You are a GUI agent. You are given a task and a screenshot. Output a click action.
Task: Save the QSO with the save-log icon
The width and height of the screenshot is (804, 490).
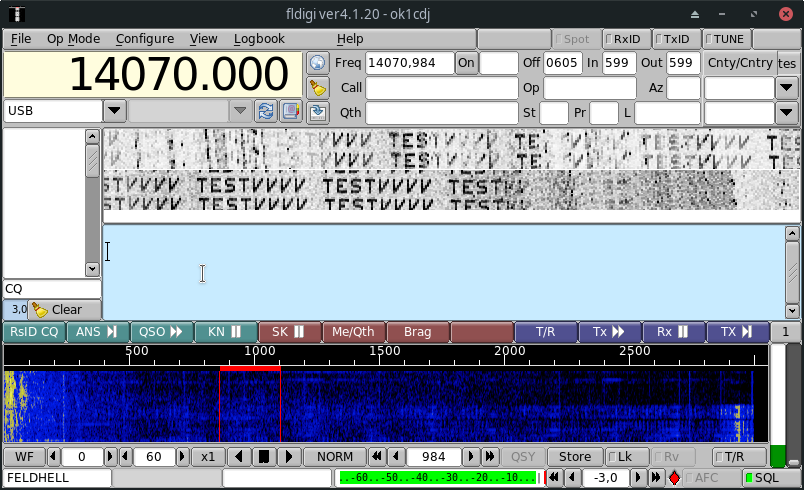(x=317, y=112)
